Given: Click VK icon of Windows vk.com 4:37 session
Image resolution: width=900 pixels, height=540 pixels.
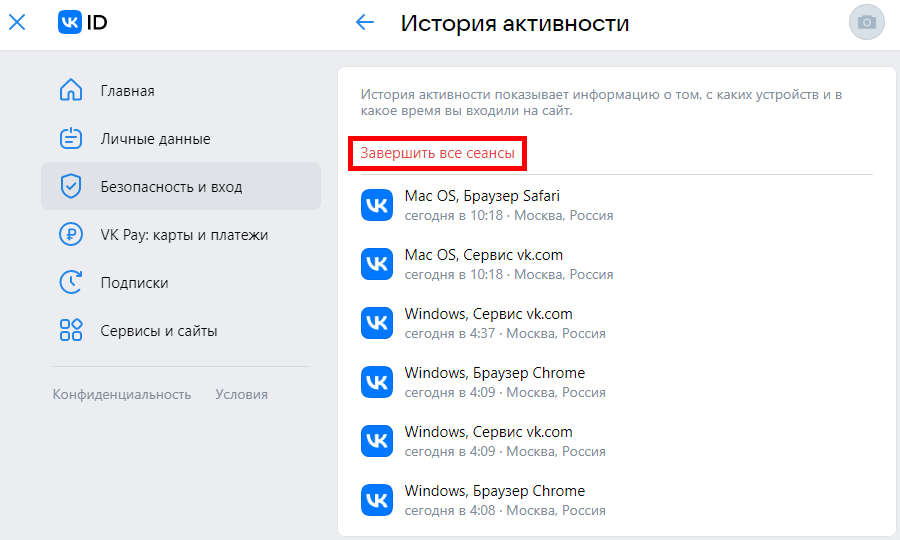Looking at the screenshot, I should pos(377,323).
